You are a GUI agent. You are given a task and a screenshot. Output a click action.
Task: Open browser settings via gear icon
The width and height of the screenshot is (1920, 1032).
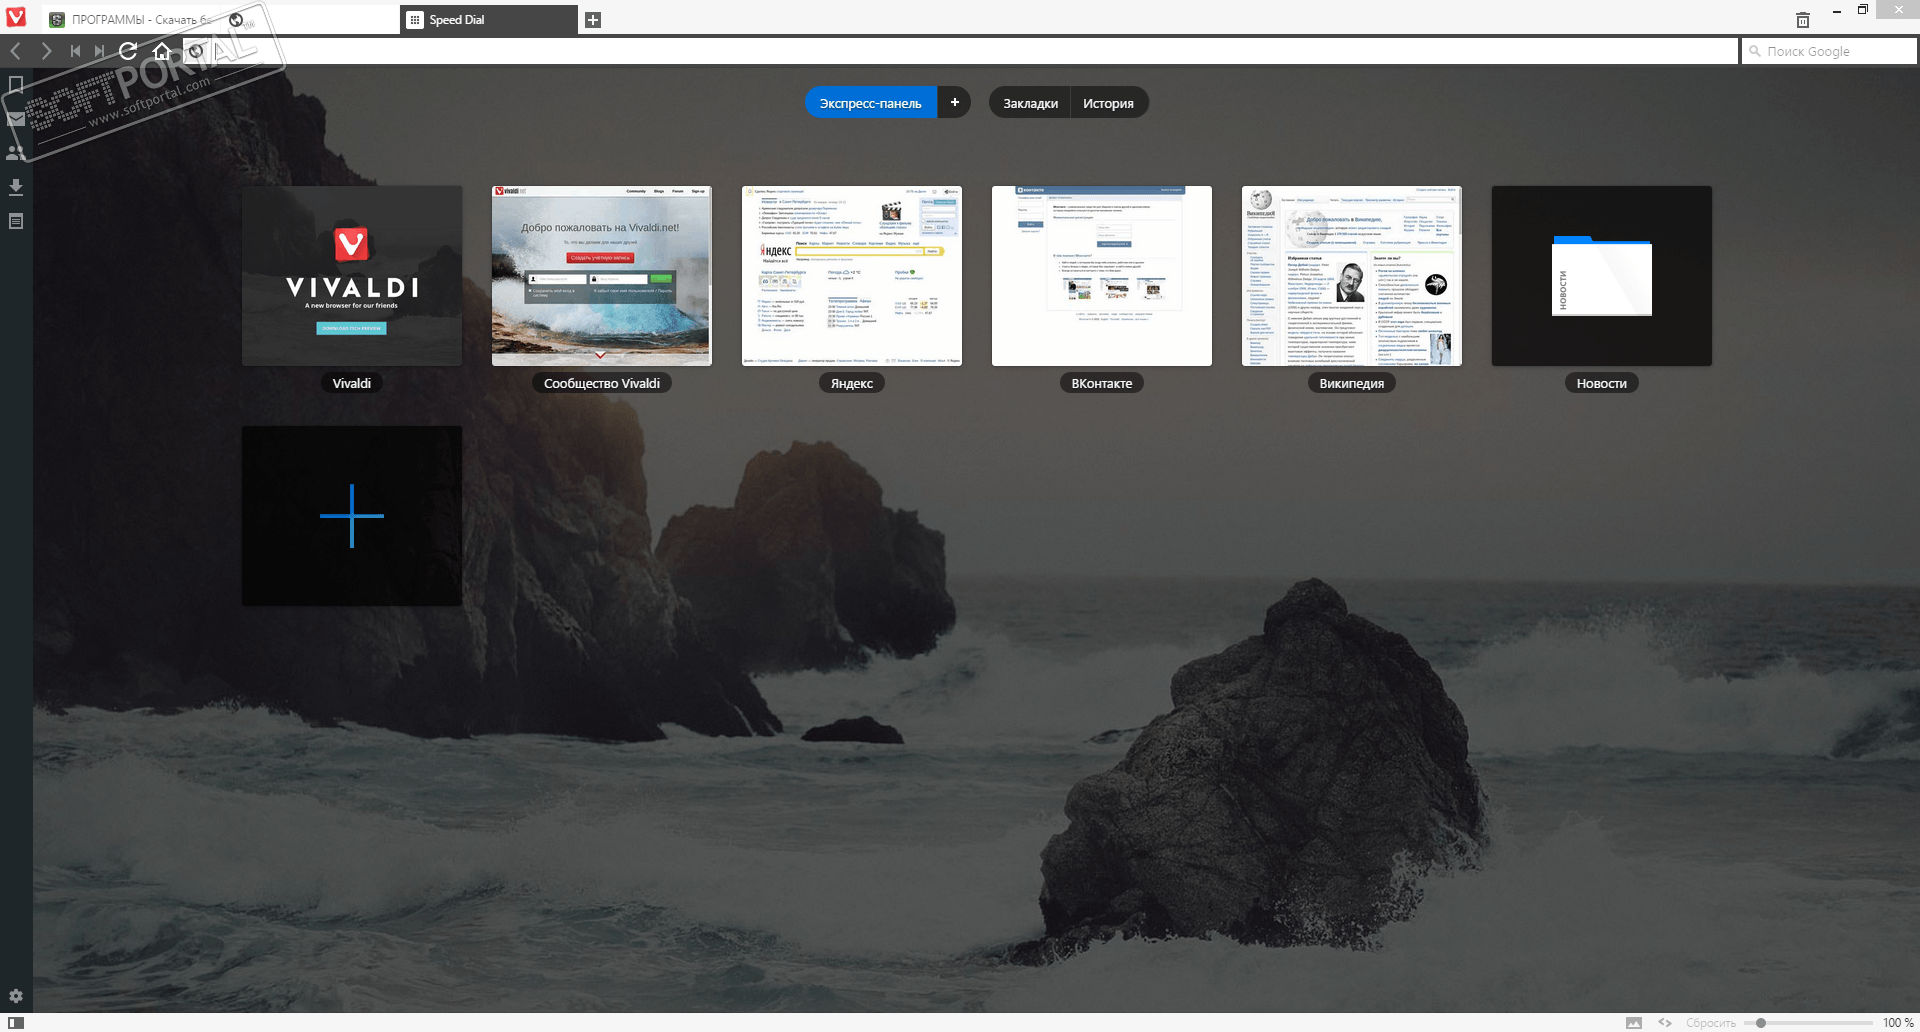click(x=16, y=996)
